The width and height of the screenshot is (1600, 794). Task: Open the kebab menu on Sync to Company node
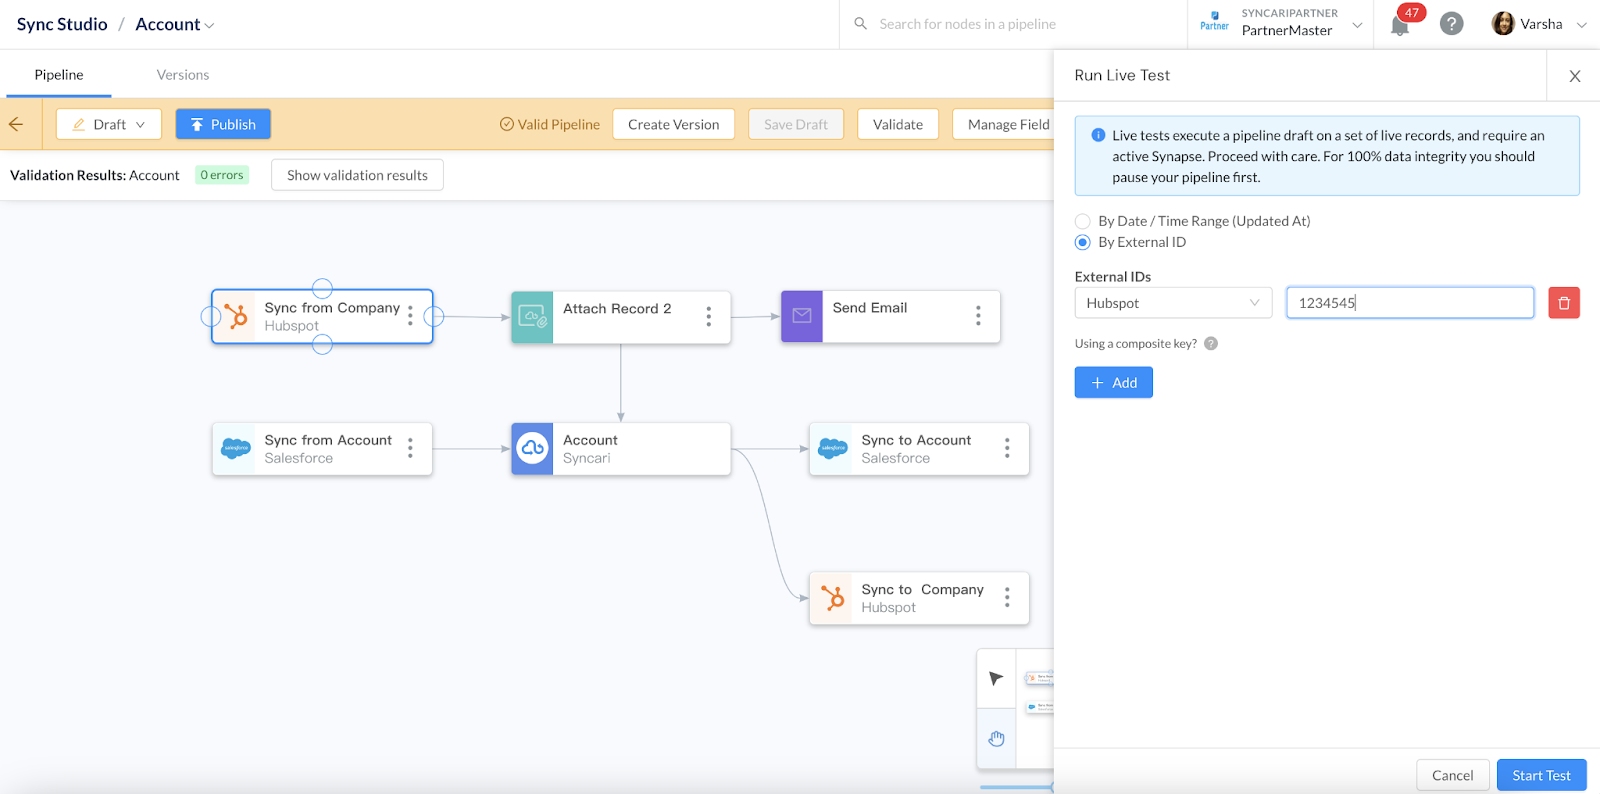pyautogui.click(x=1007, y=598)
